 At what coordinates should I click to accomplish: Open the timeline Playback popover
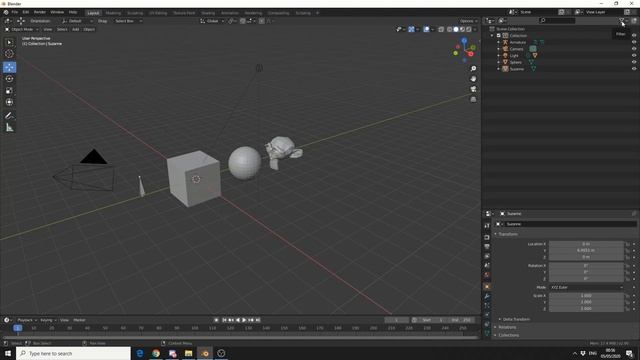click(27, 320)
